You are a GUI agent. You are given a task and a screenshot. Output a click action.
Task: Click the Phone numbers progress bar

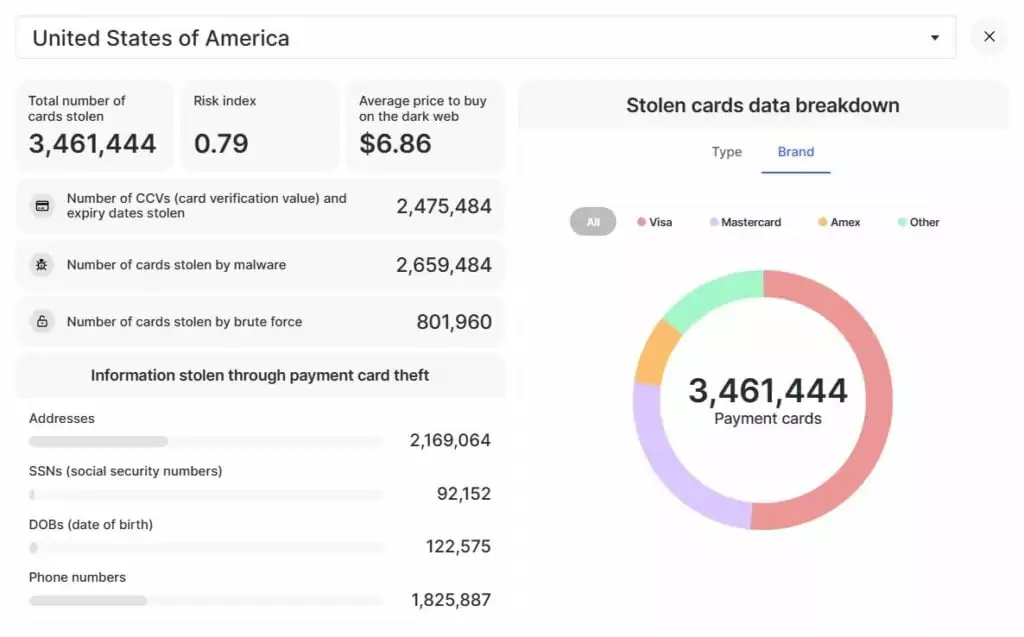pyautogui.click(x=206, y=600)
